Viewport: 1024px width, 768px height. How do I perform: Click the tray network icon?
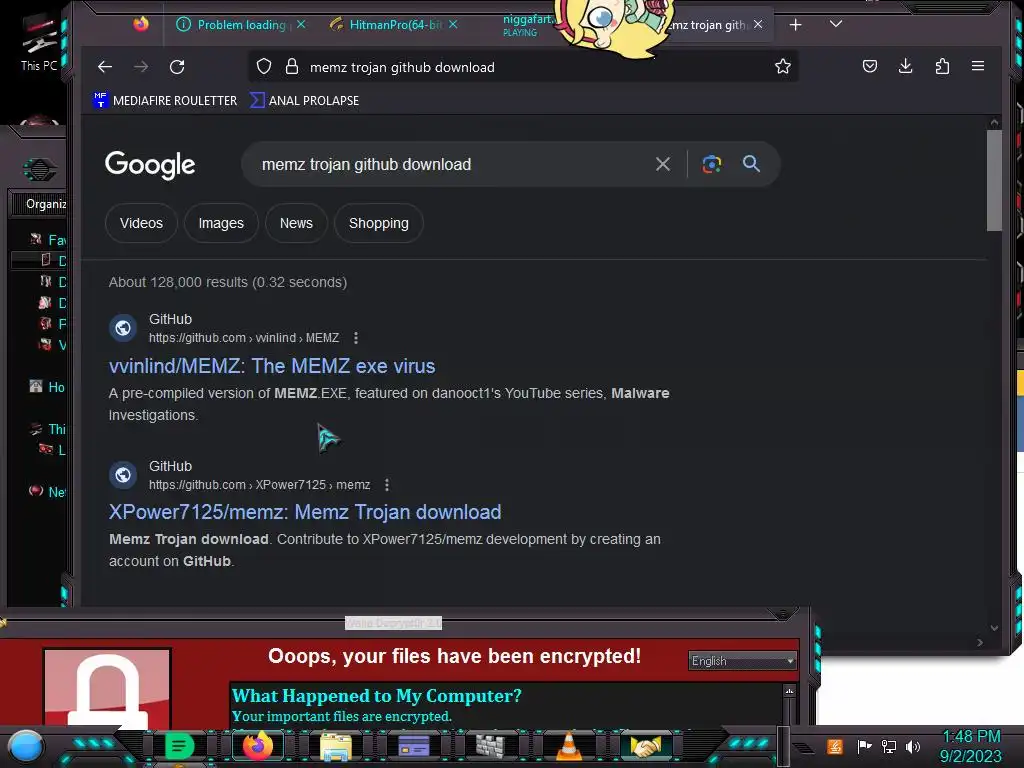pos(888,746)
